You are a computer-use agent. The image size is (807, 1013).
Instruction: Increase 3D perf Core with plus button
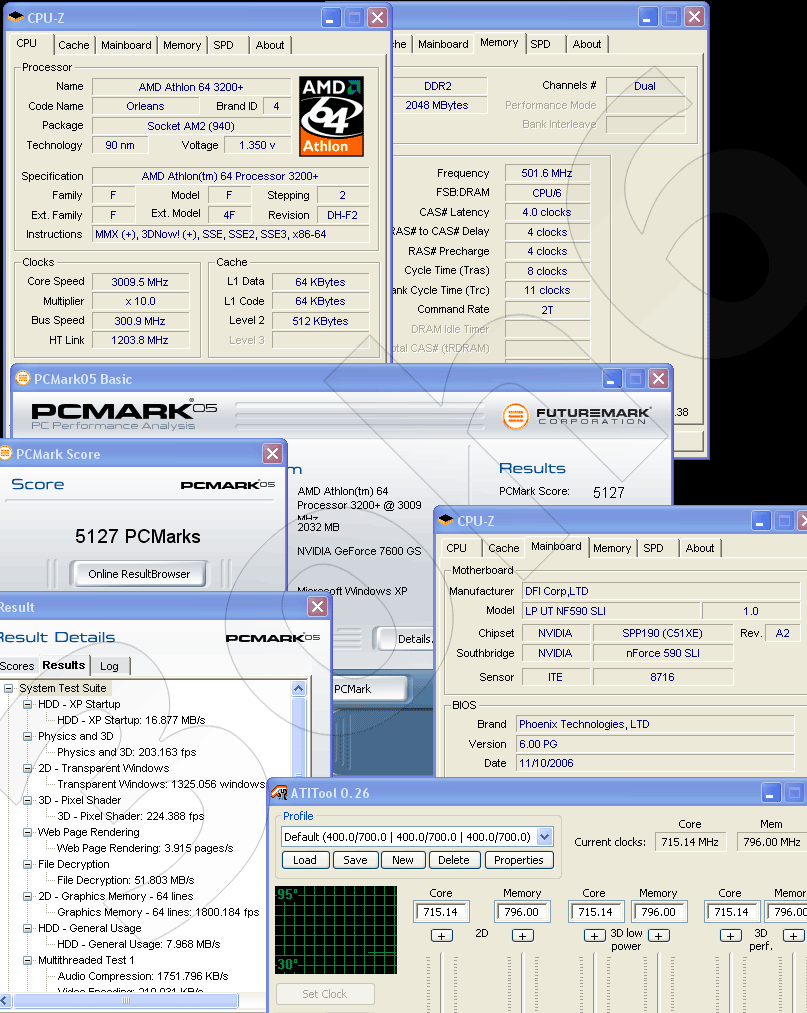pyautogui.click(x=731, y=935)
